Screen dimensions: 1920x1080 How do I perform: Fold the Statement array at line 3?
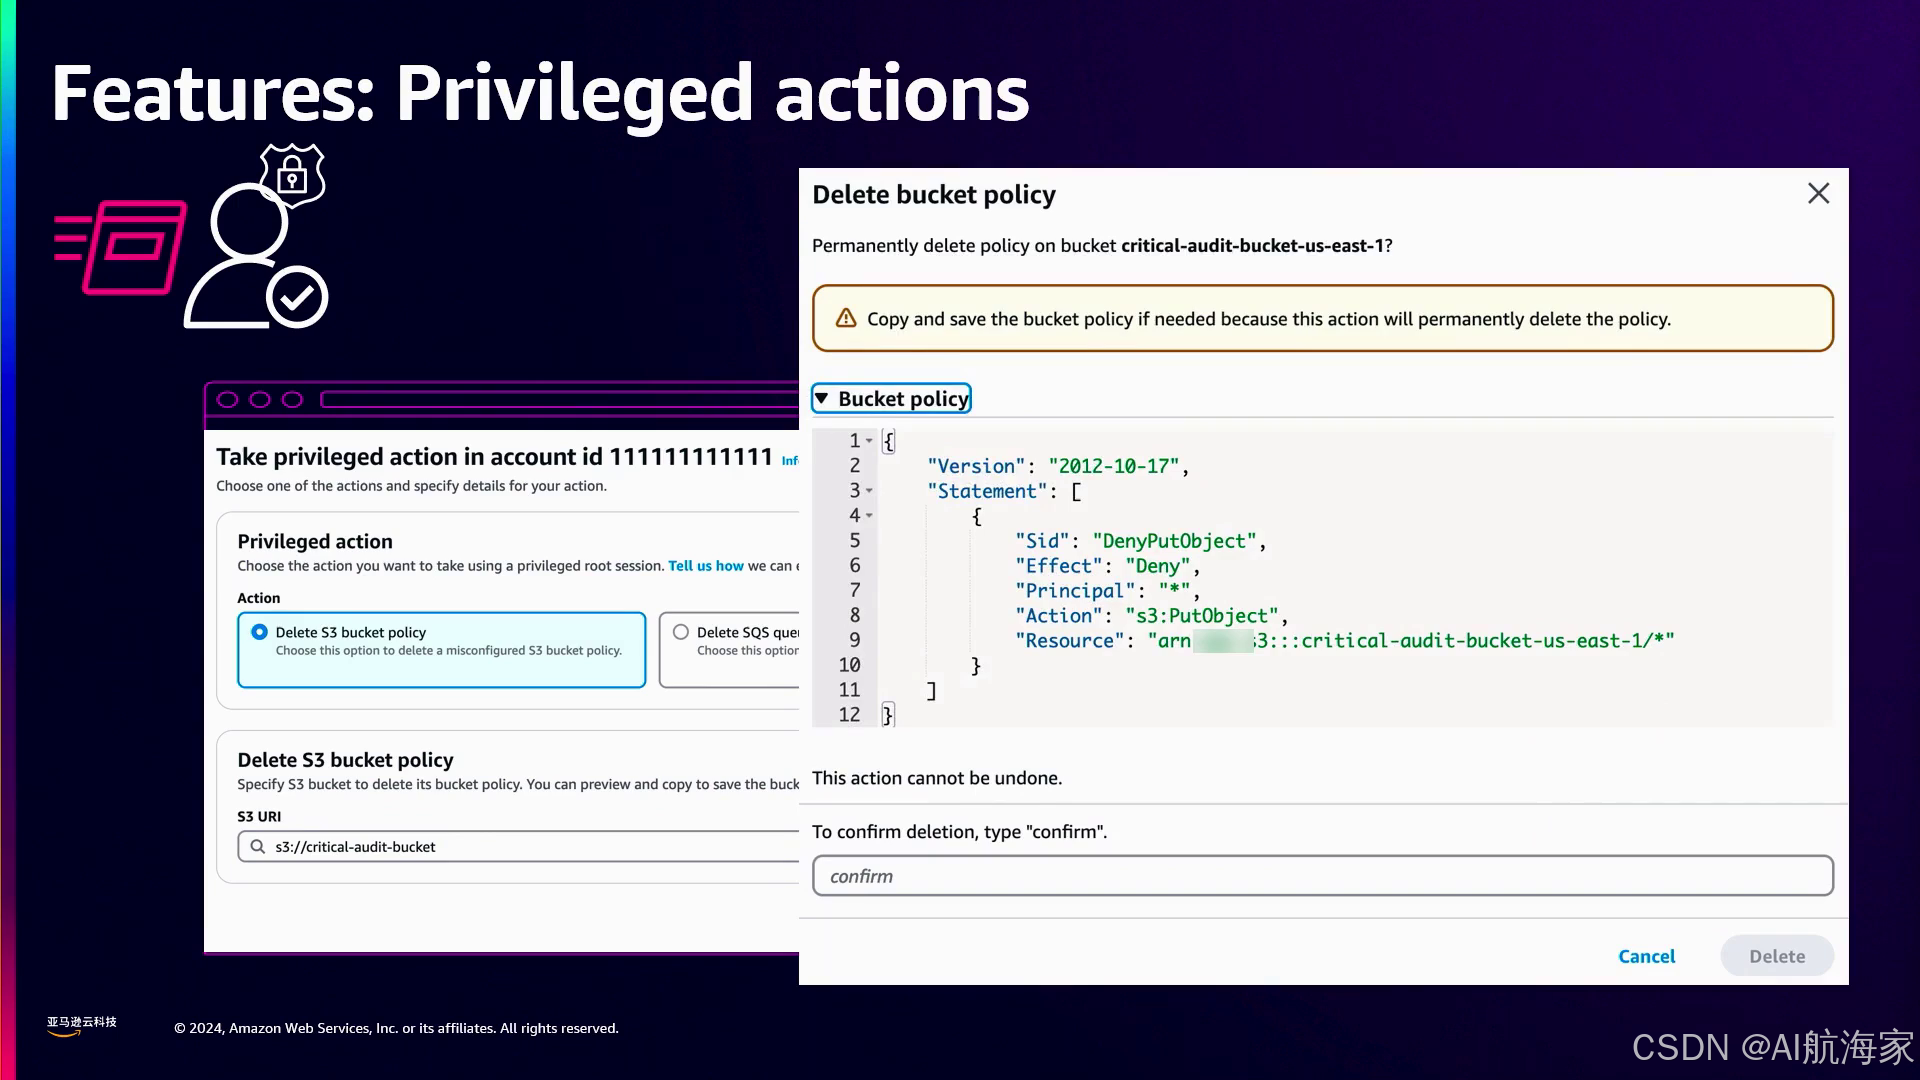(x=869, y=491)
